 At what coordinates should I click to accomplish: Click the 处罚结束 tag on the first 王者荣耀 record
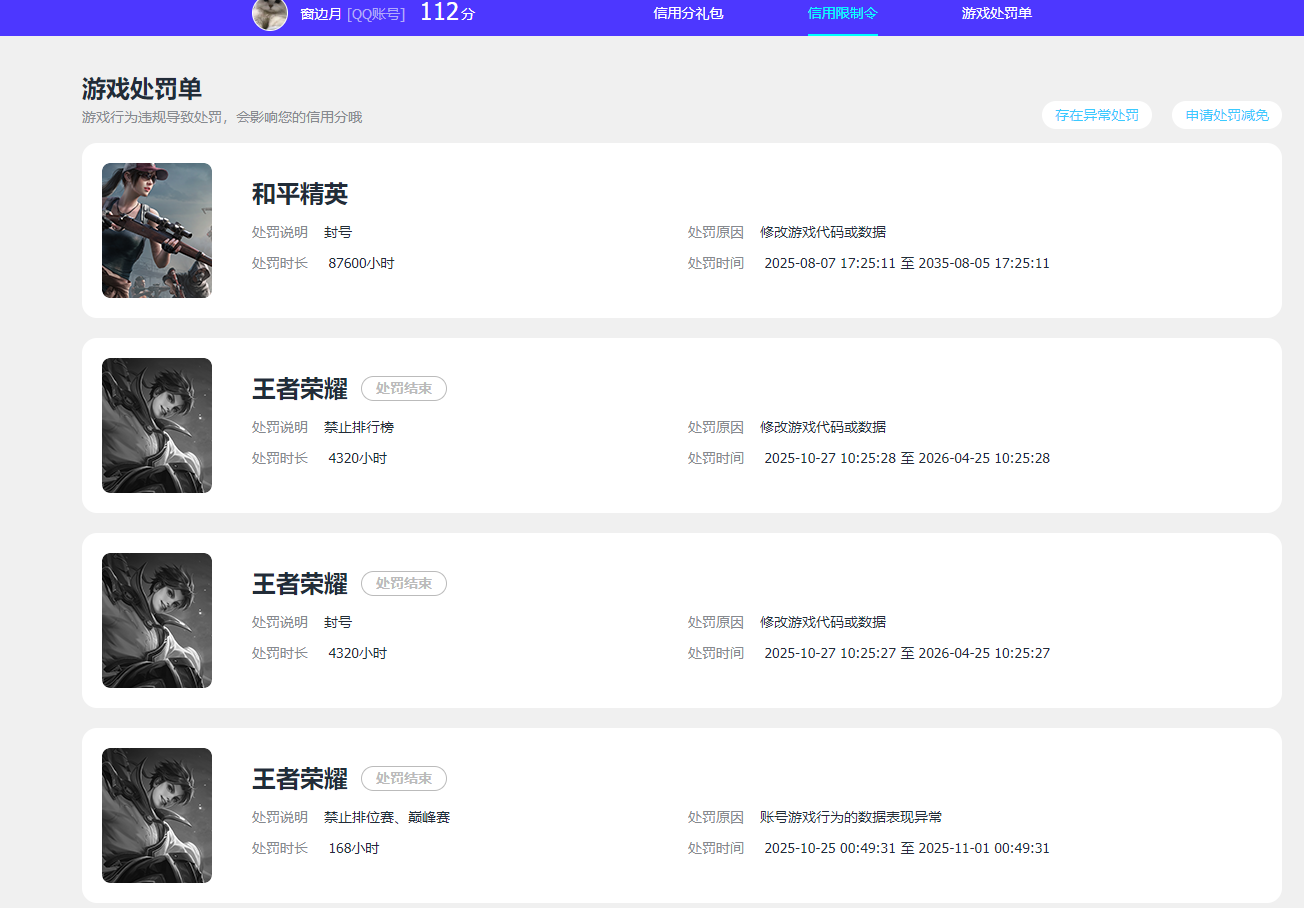[403, 388]
